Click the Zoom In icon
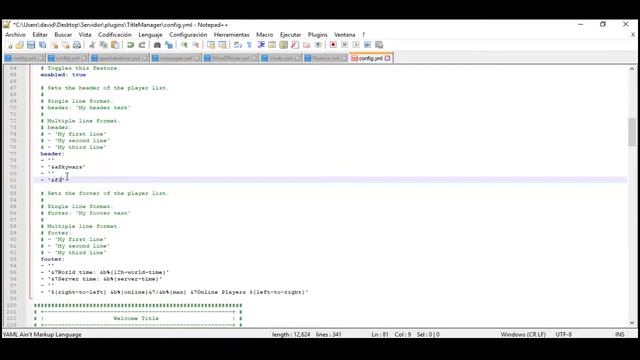The image size is (640, 360). 184,45
